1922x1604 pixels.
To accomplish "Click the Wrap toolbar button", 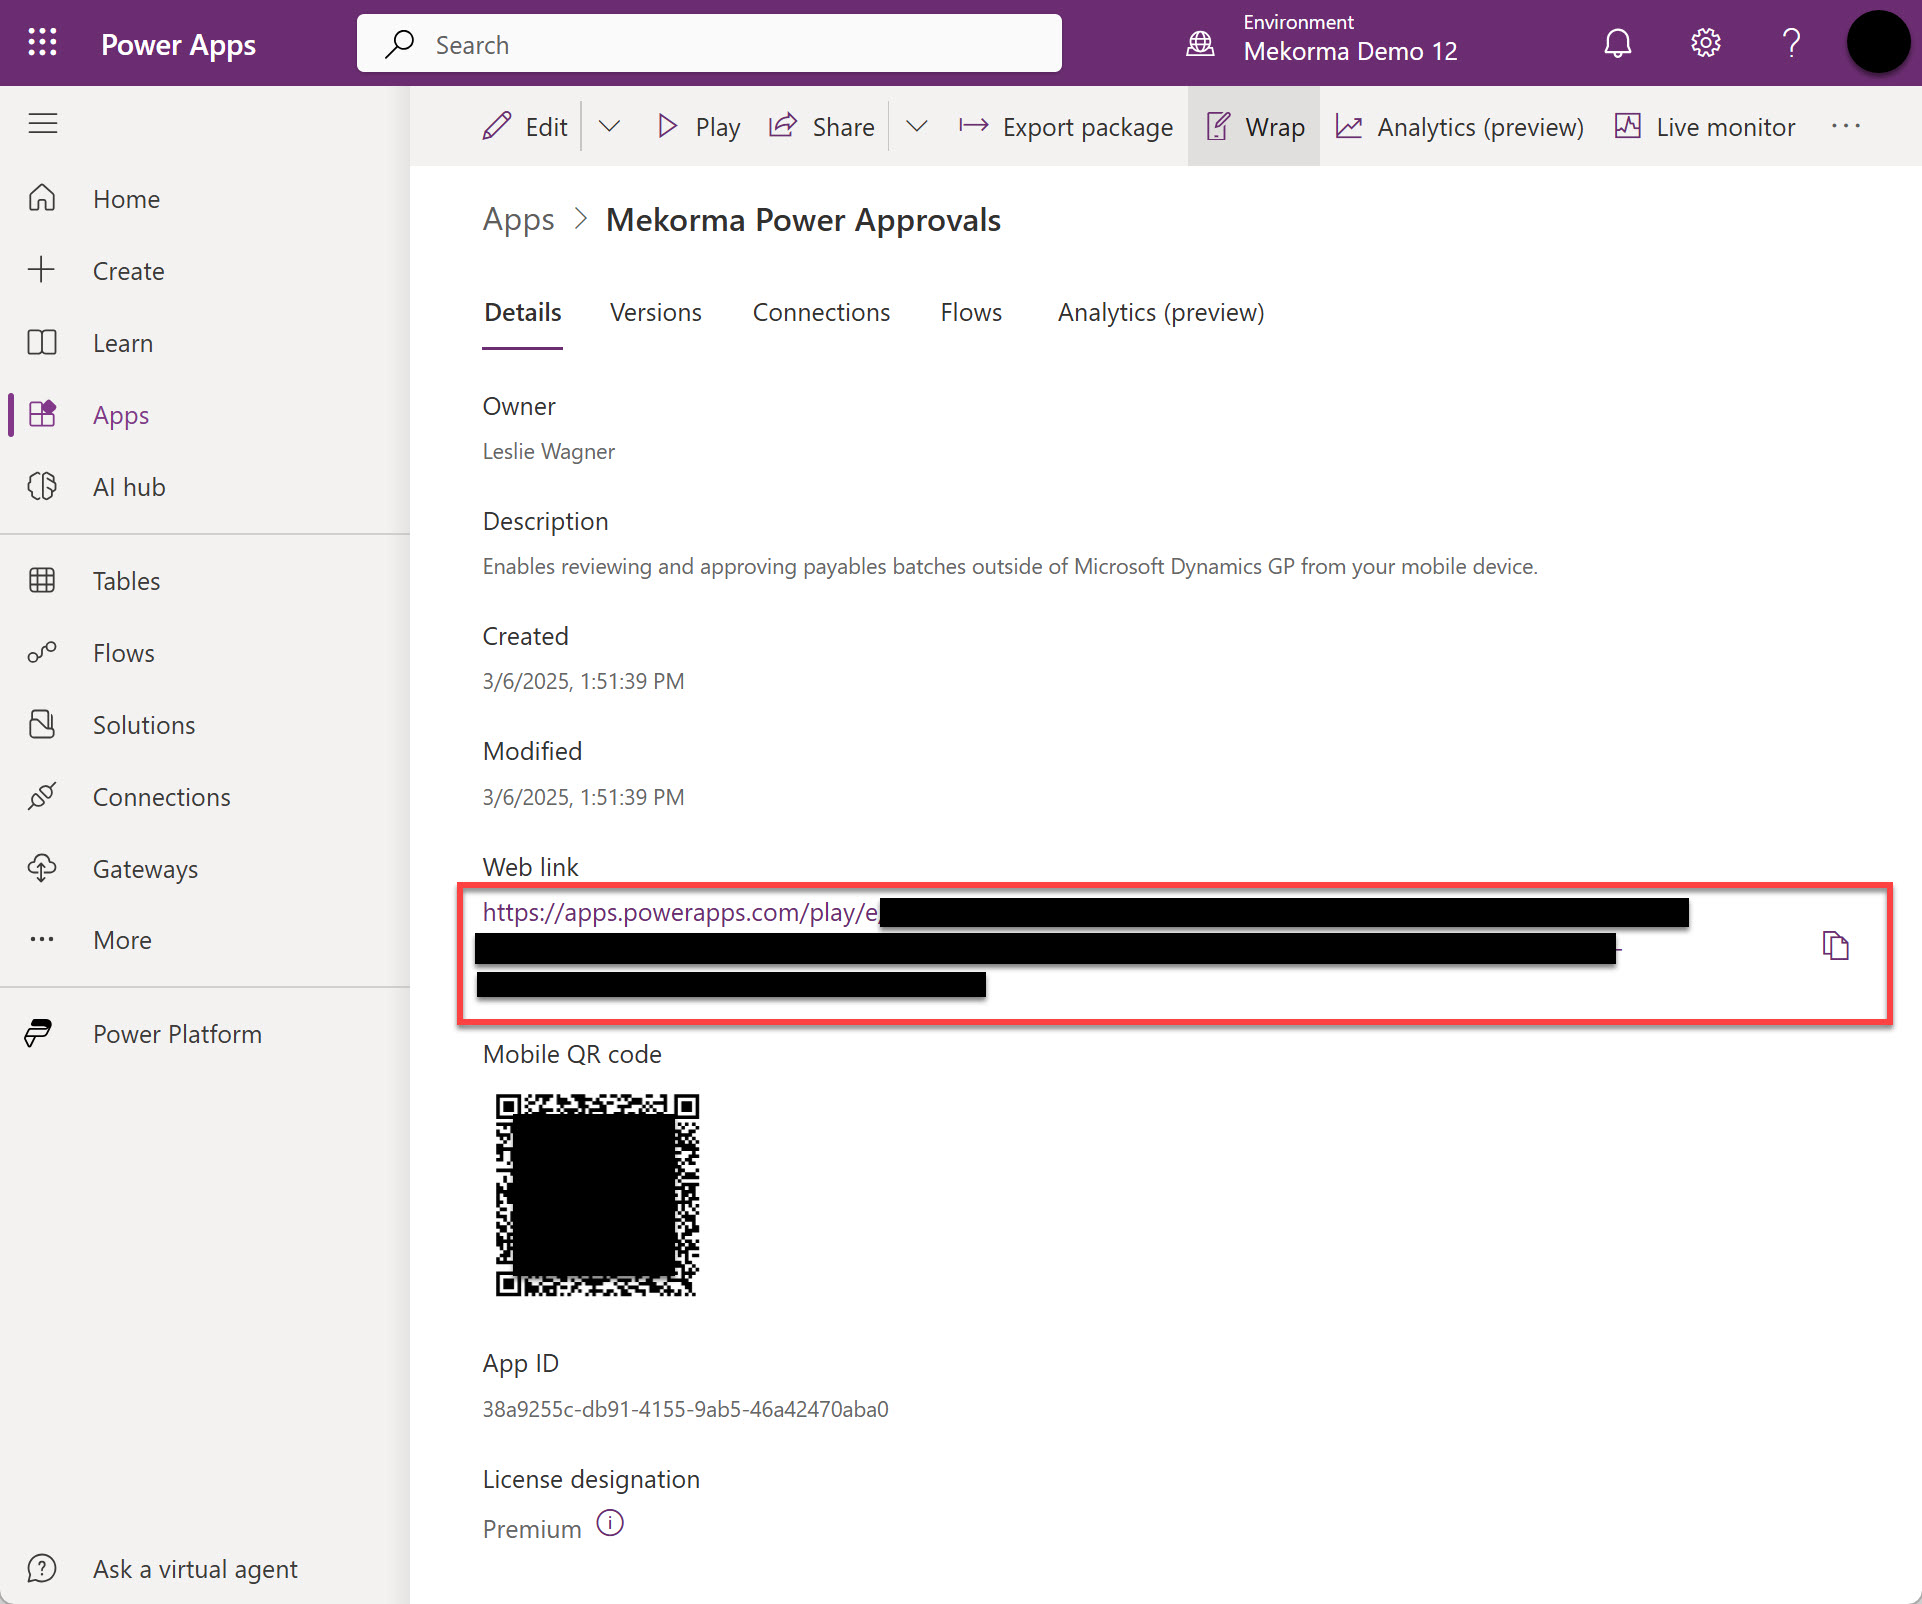I will pyautogui.click(x=1254, y=127).
